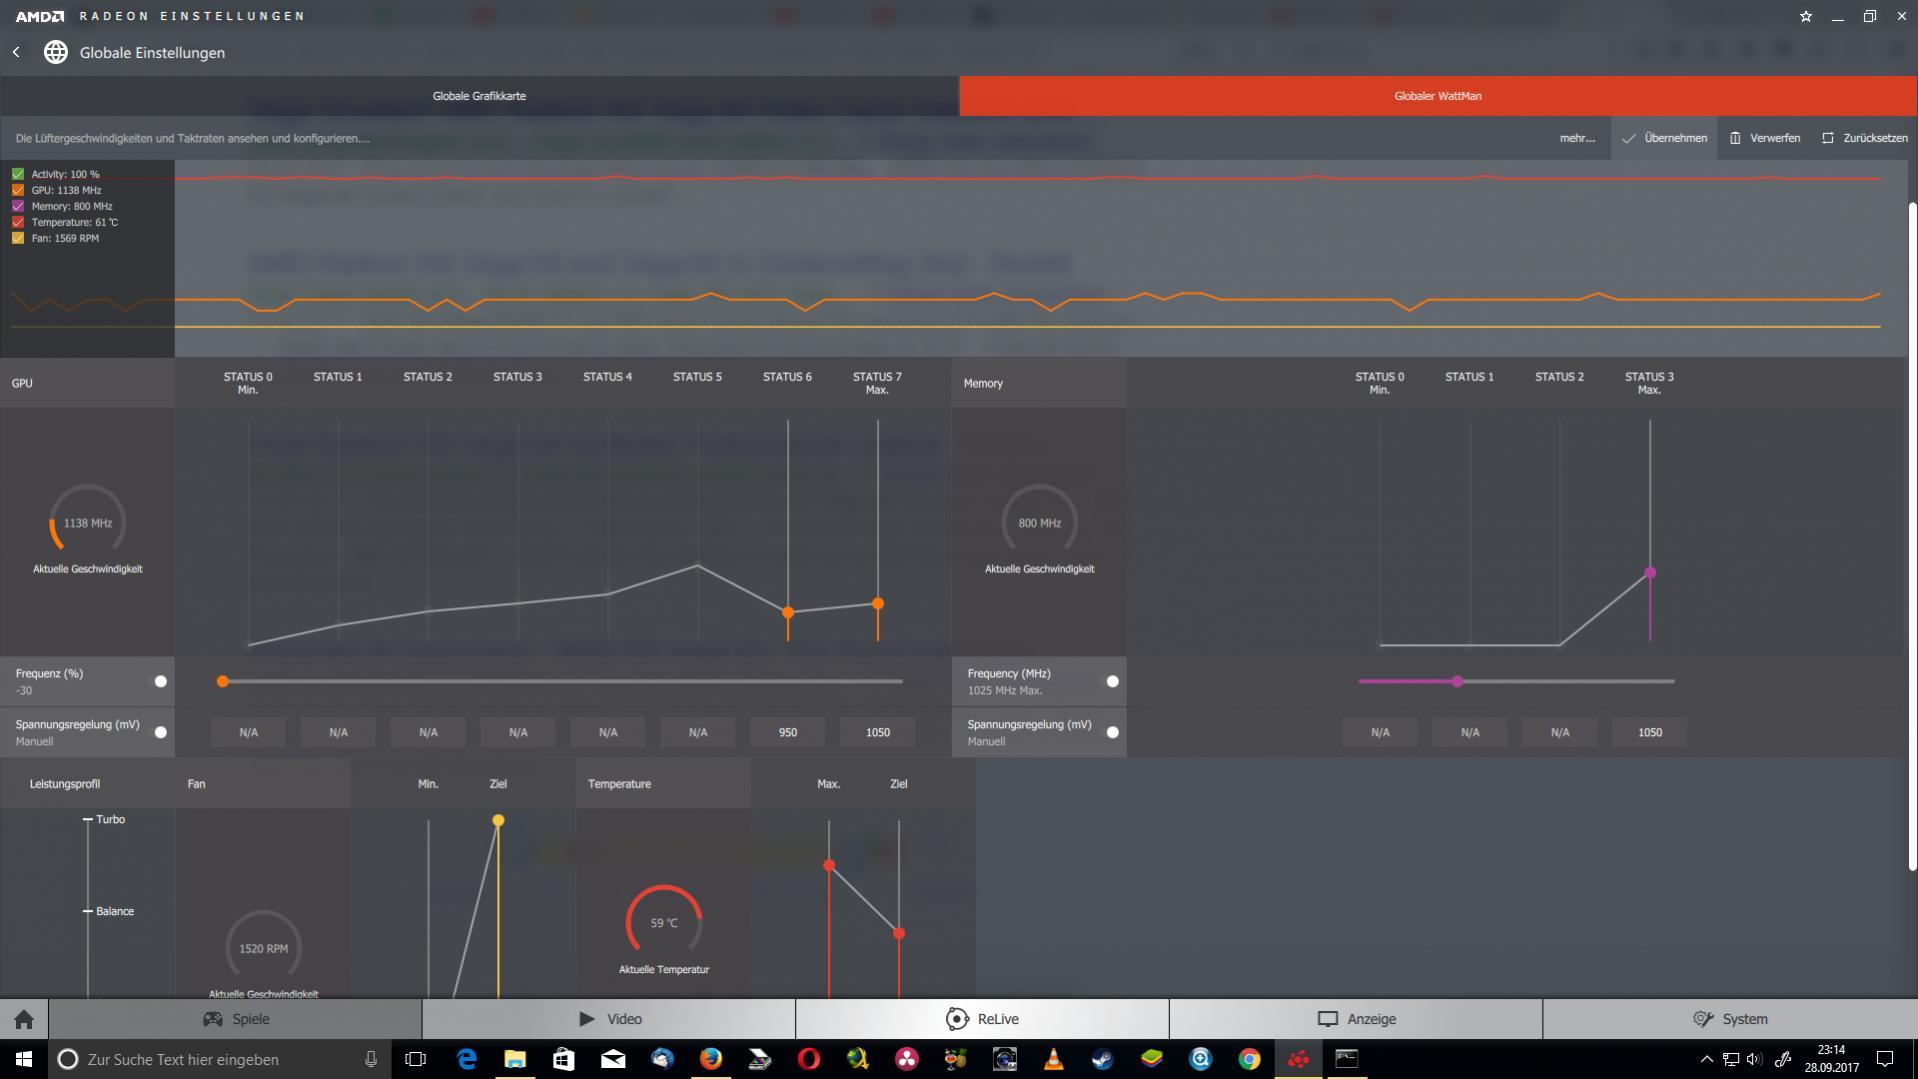Open the System section
This screenshot has width=1918, height=1079.
point(1730,1019)
